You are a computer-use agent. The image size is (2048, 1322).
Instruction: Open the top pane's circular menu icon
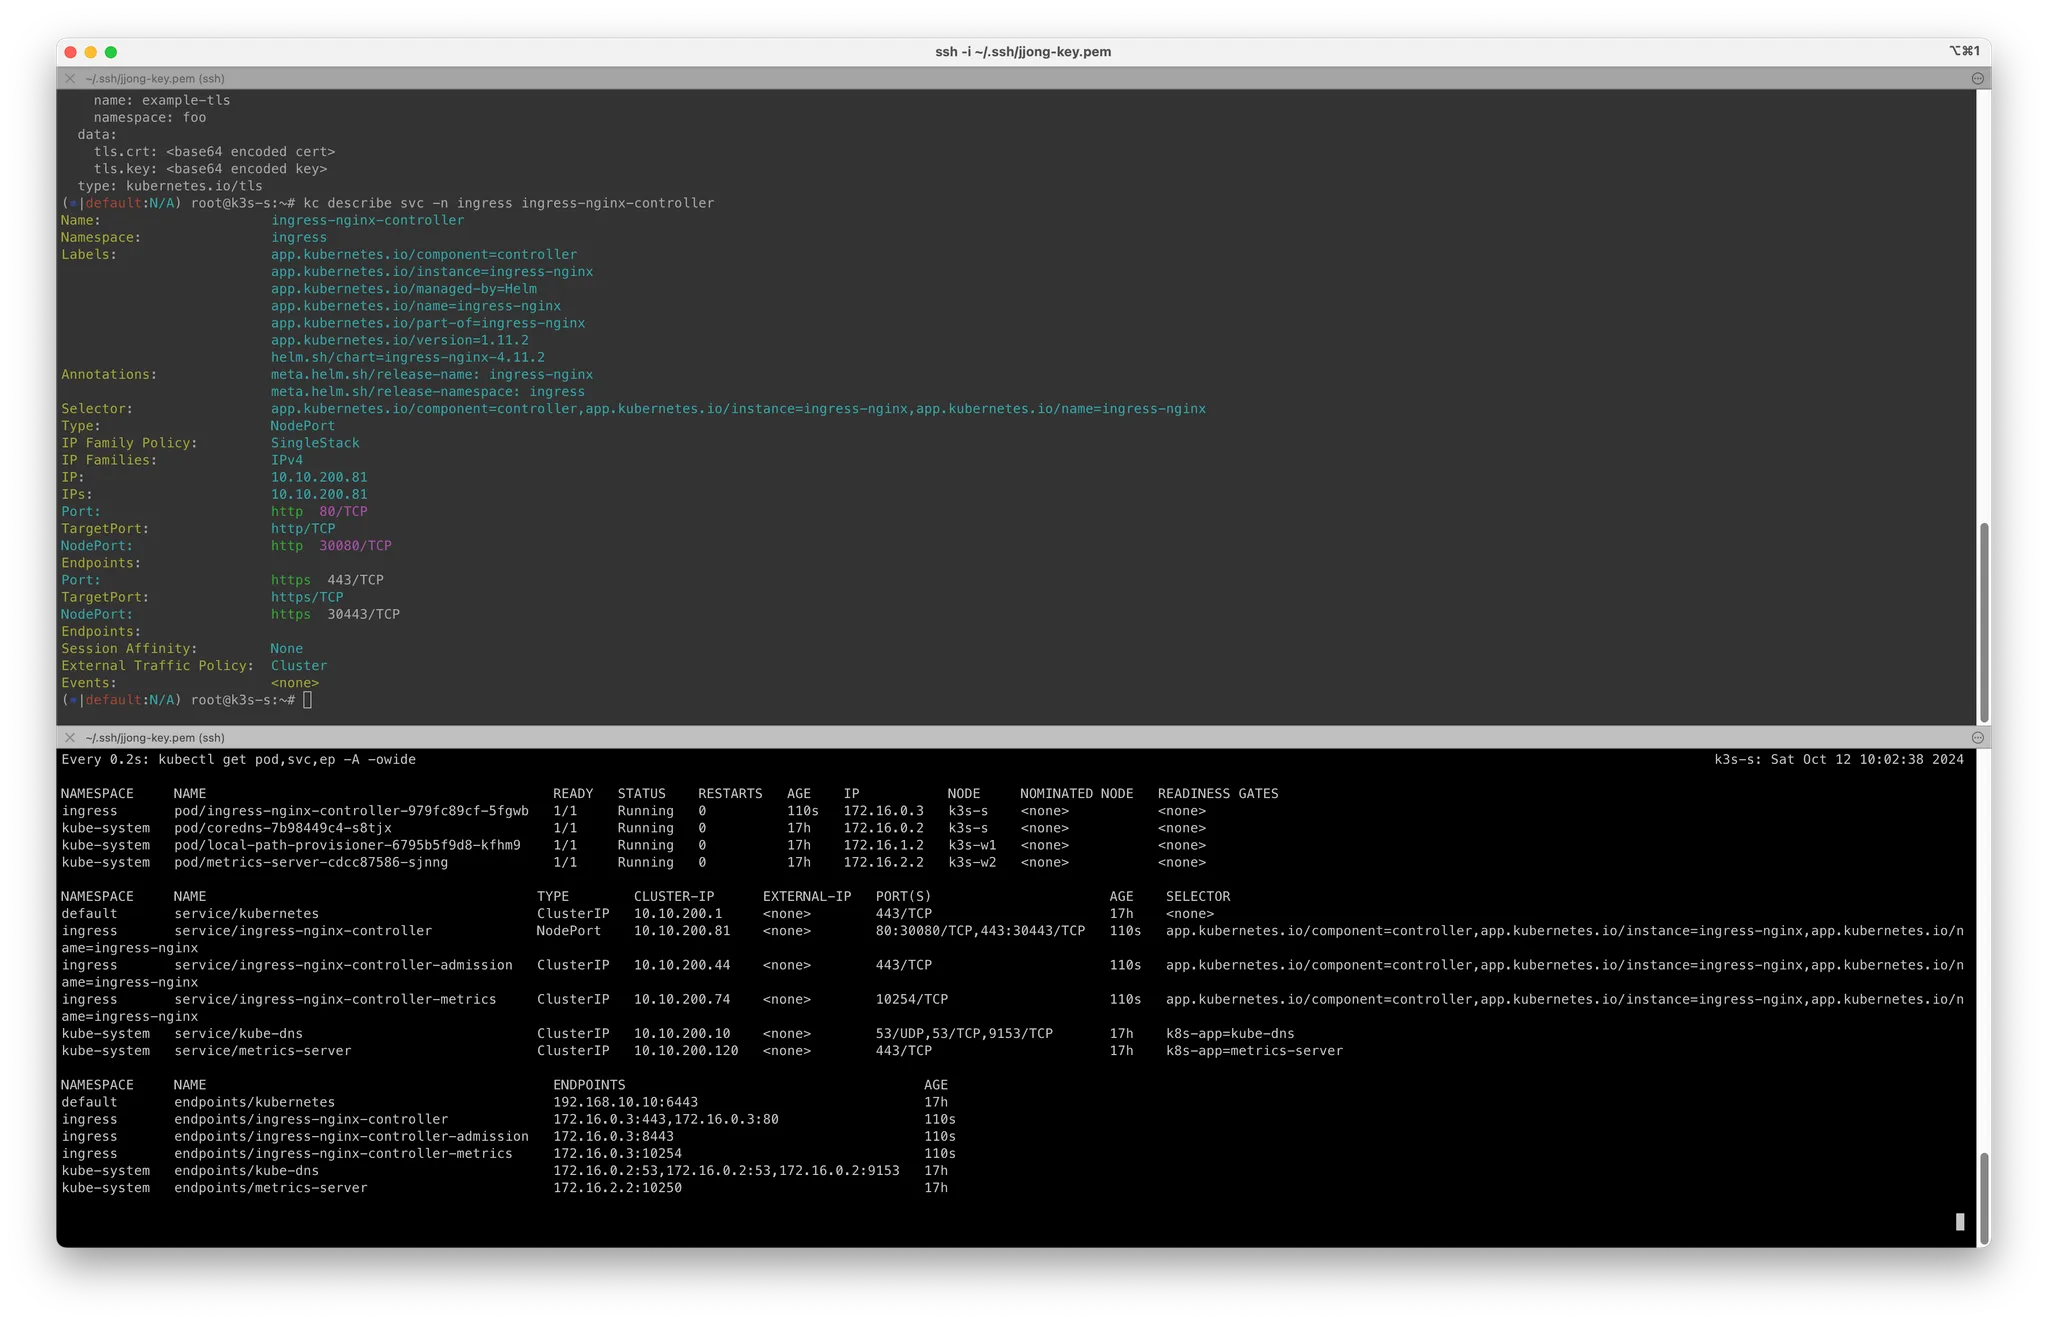[1977, 78]
